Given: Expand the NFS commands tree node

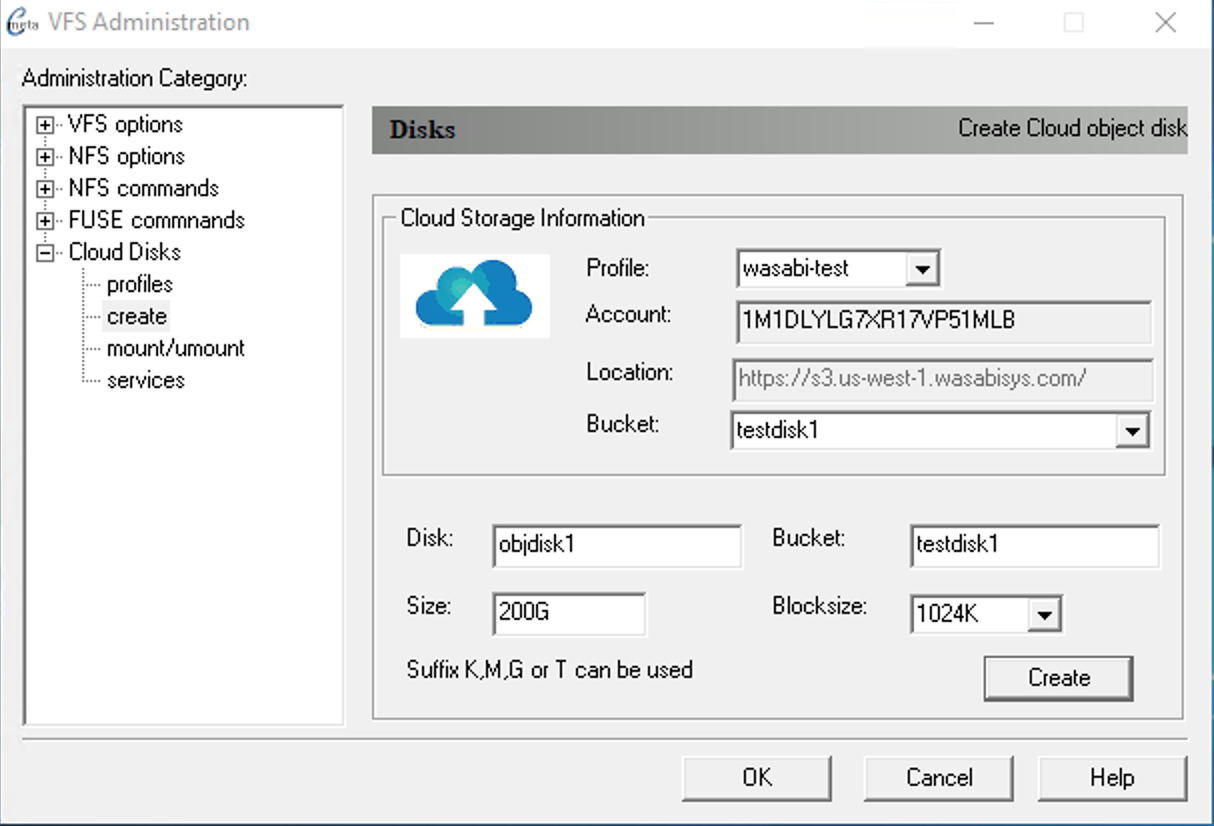Looking at the screenshot, I should point(45,189).
